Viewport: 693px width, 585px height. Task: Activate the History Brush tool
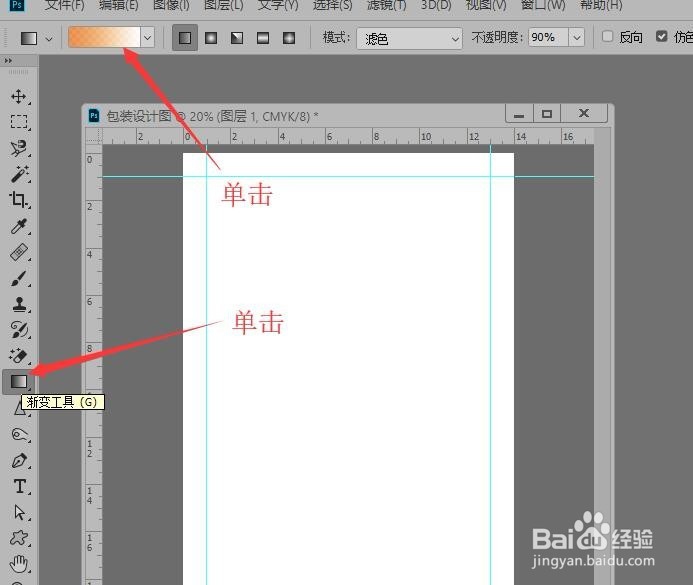click(x=19, y=330)
